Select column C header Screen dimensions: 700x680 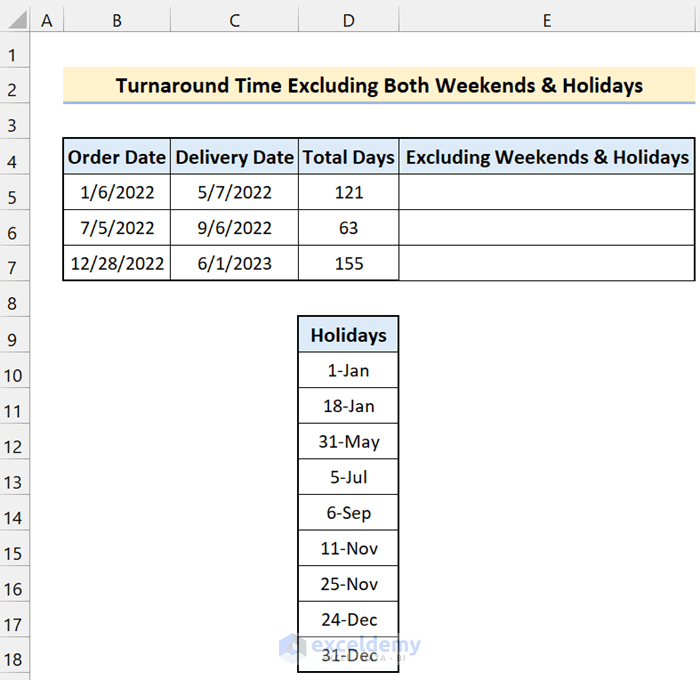pos(234,21)
